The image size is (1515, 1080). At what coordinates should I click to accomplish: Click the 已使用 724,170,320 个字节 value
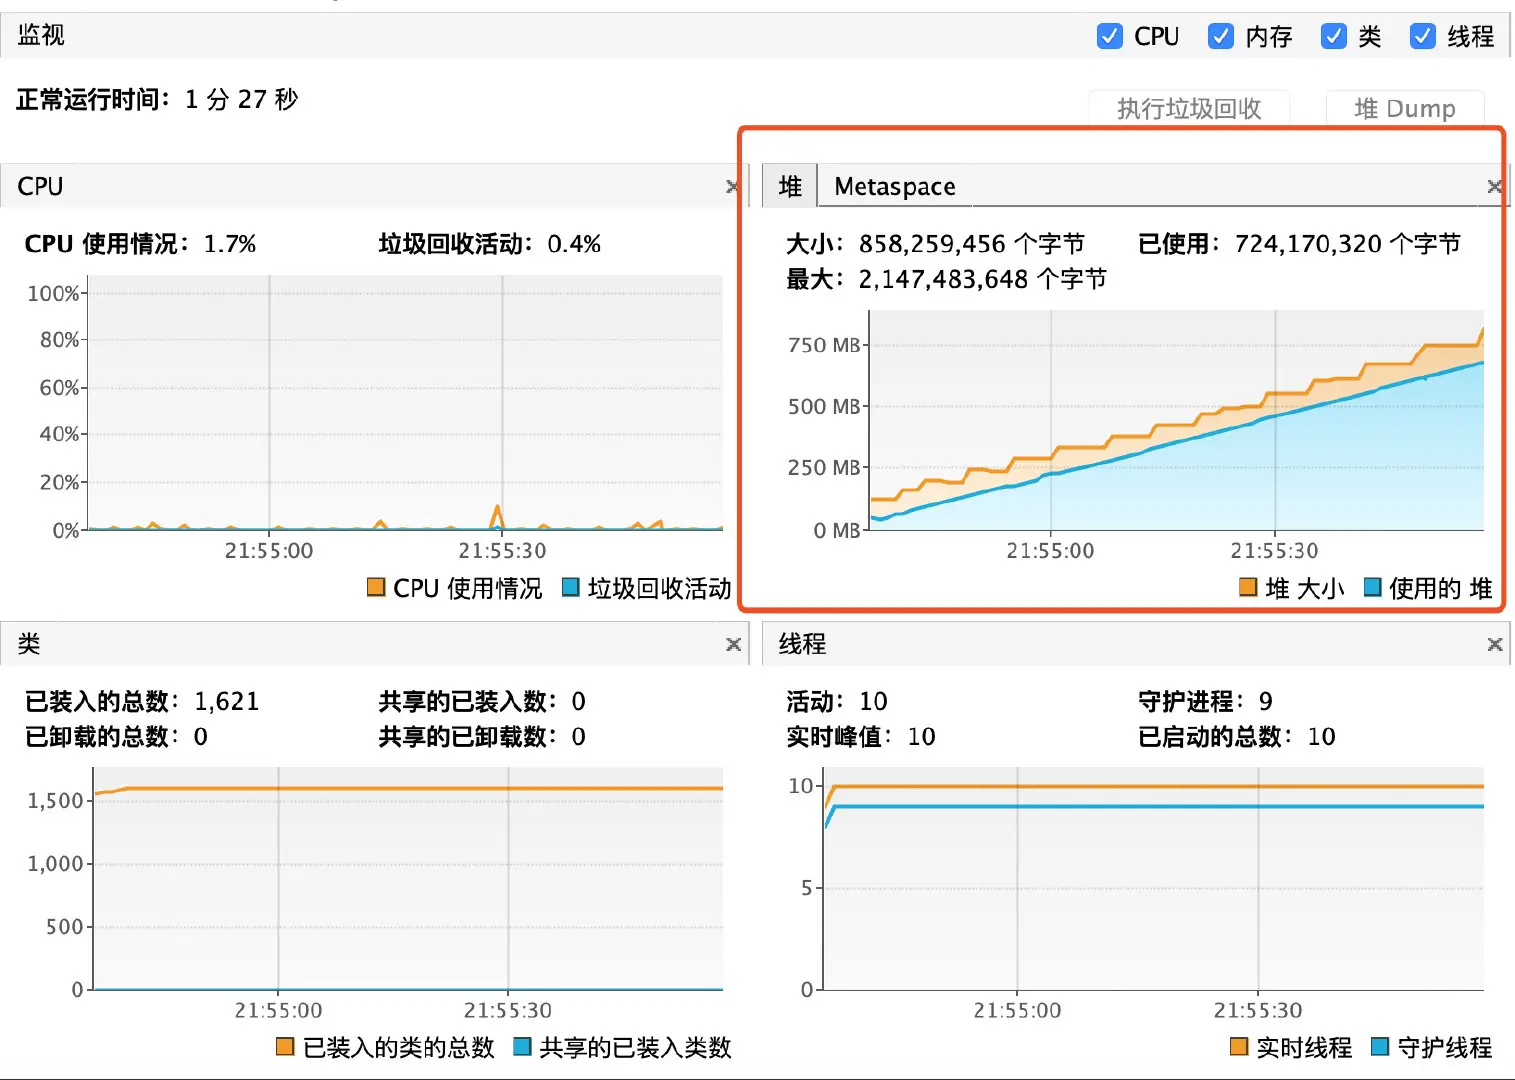coord(1348,244)
